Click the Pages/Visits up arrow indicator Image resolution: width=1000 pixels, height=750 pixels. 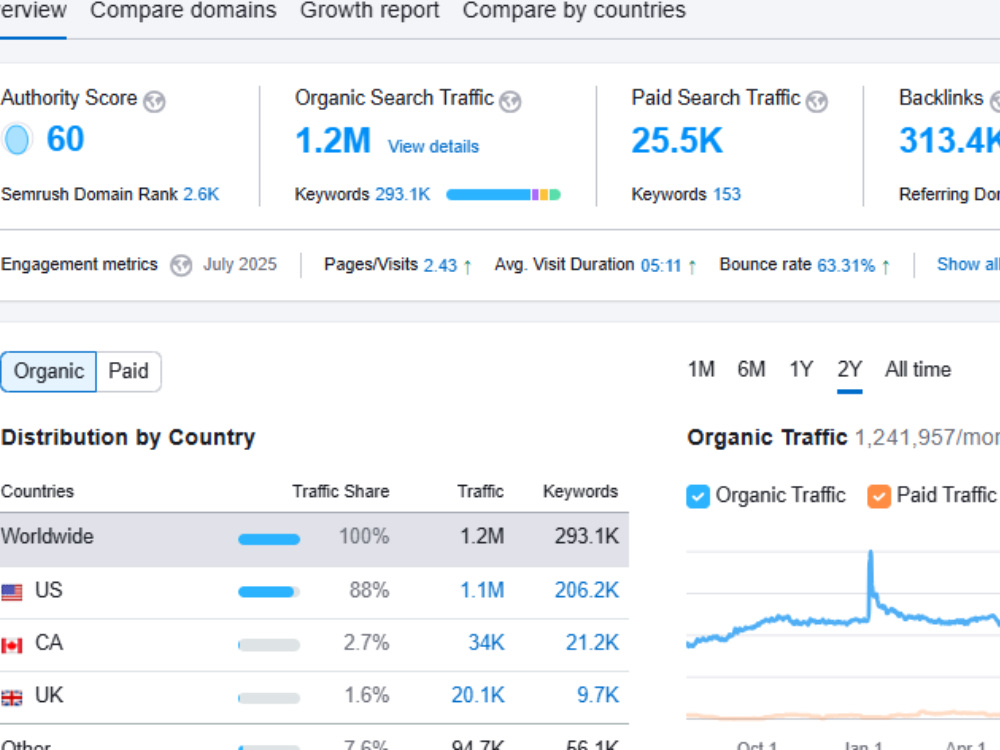click(x=467, y=266)
